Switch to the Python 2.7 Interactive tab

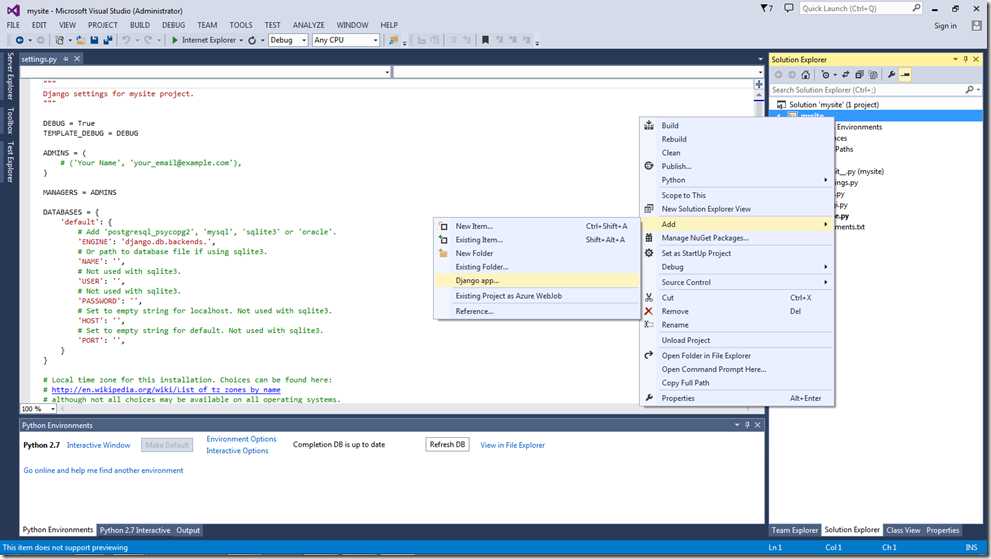136,530
